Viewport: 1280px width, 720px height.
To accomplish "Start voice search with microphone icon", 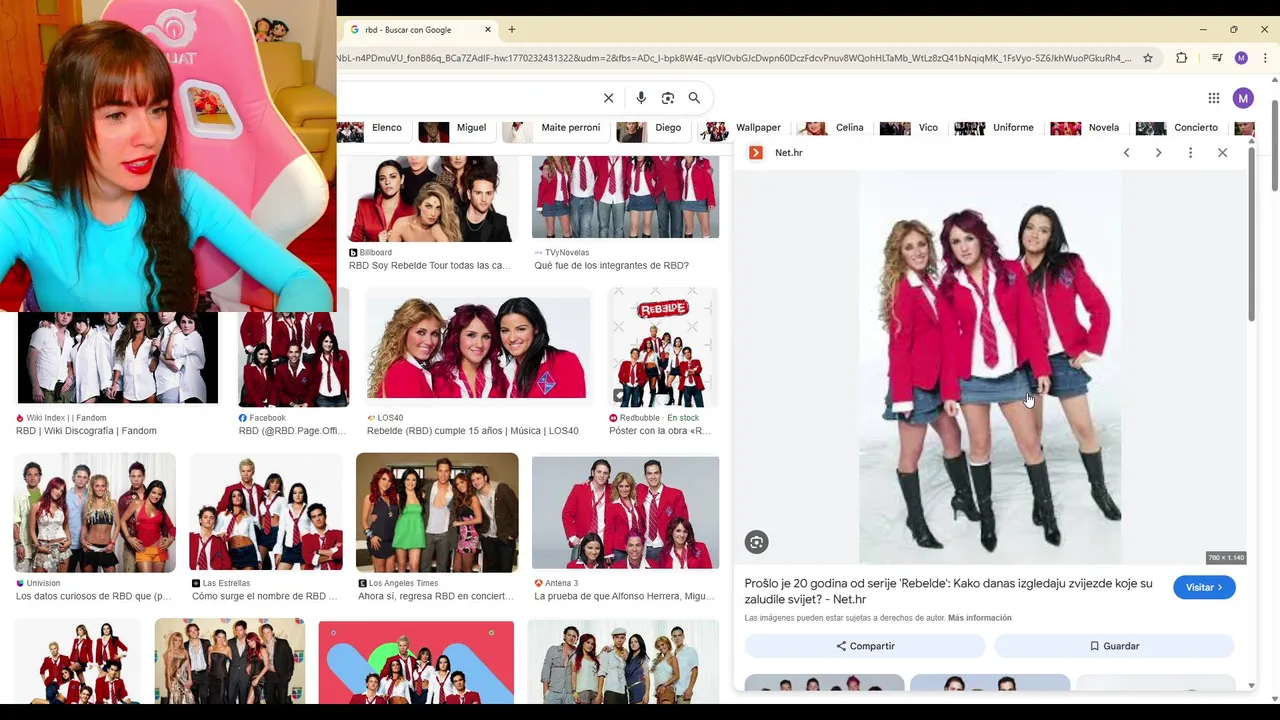I will [x=641, y=98].
